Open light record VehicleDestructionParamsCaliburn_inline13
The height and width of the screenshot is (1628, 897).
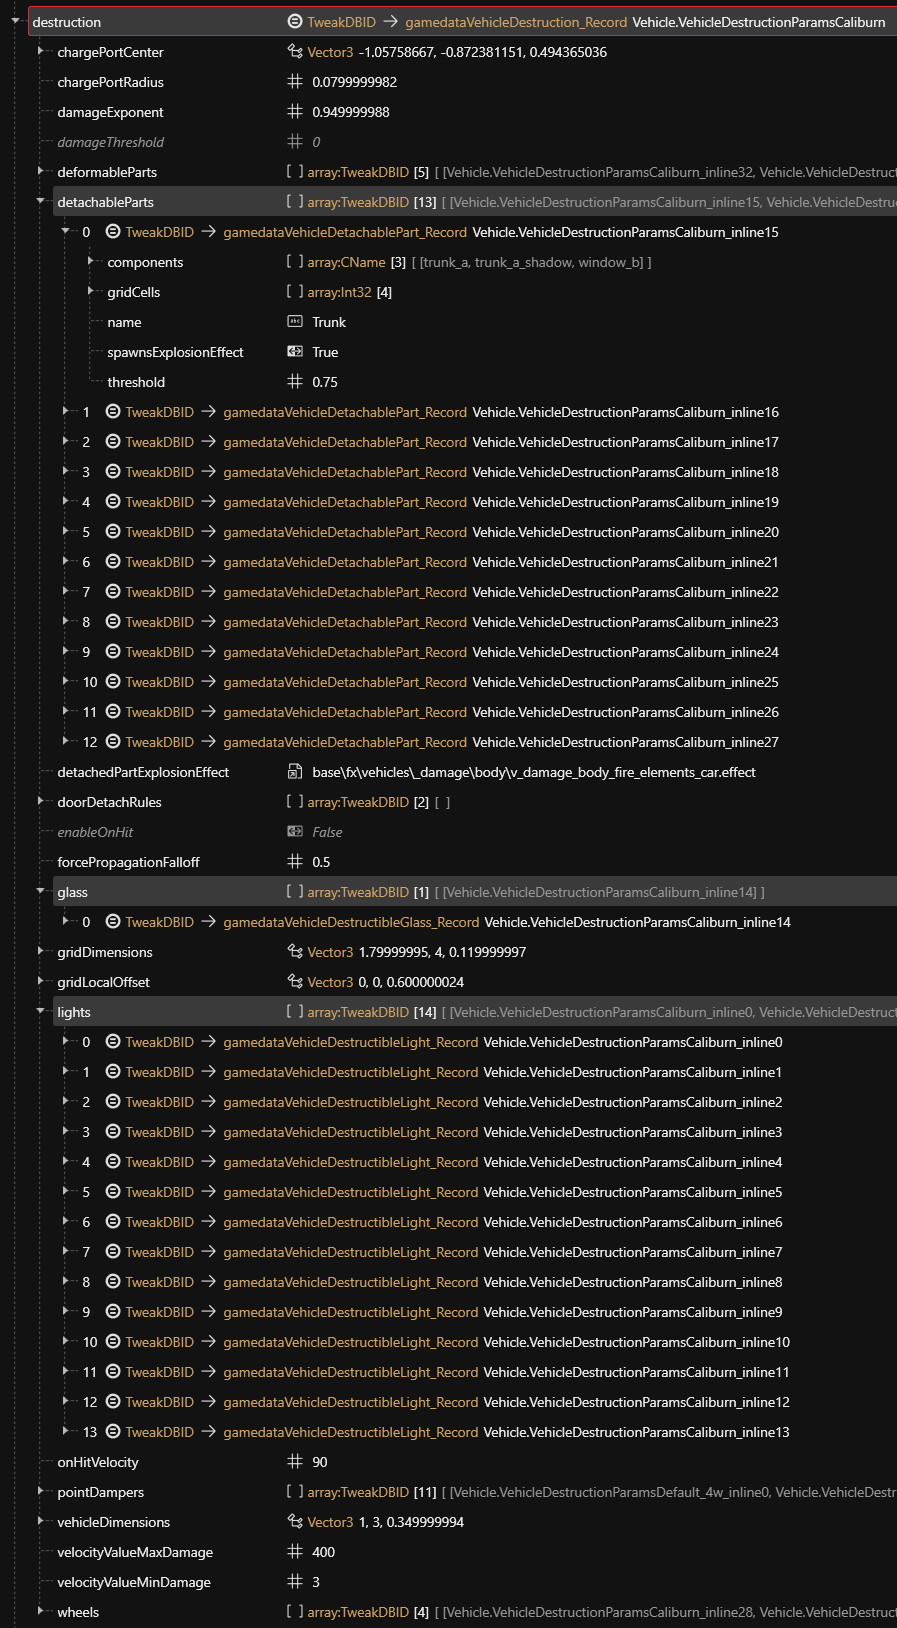(x=636, y=1432)
